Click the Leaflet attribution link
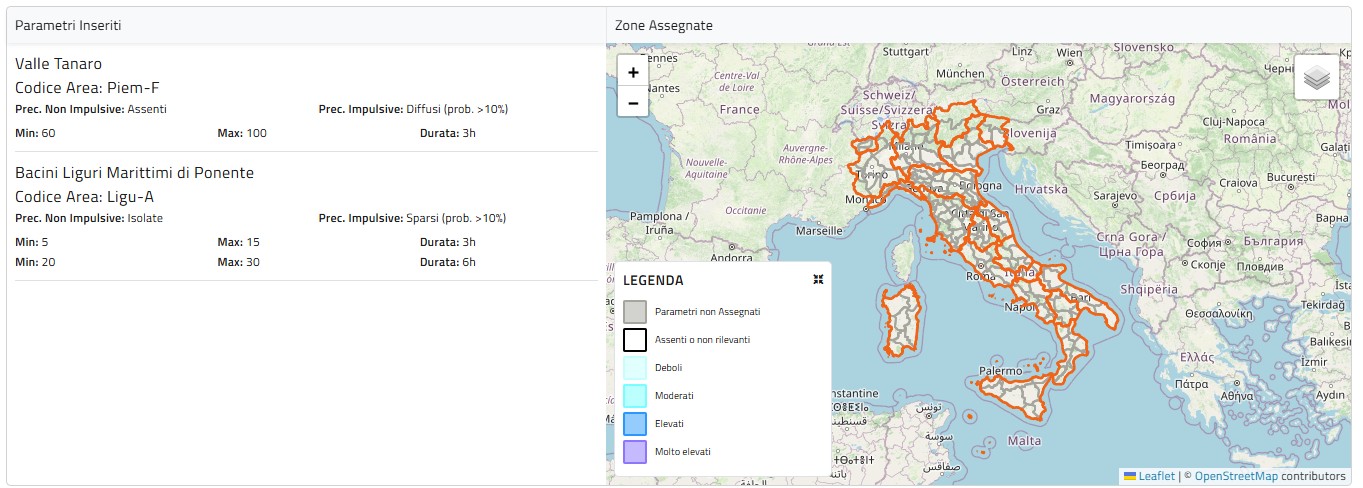1363x488 pixels. pos(1156,476)
